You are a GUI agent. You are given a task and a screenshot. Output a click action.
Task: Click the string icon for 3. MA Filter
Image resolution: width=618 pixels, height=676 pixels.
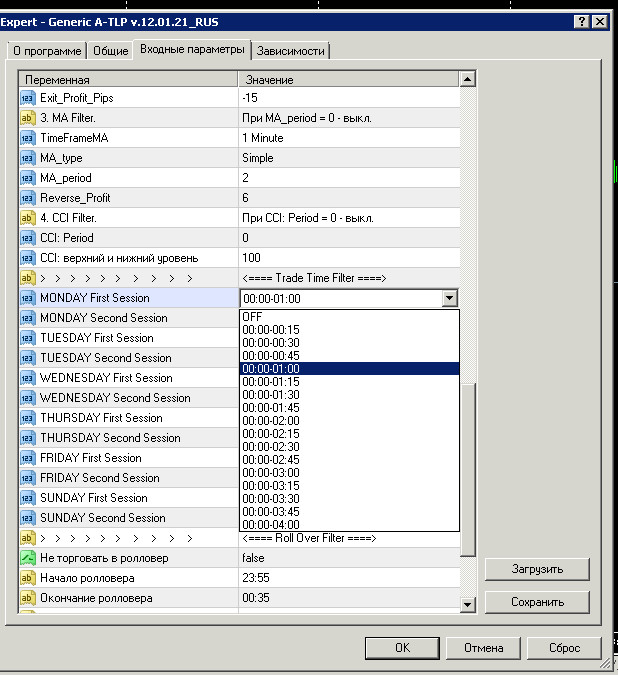pos(27,118)
